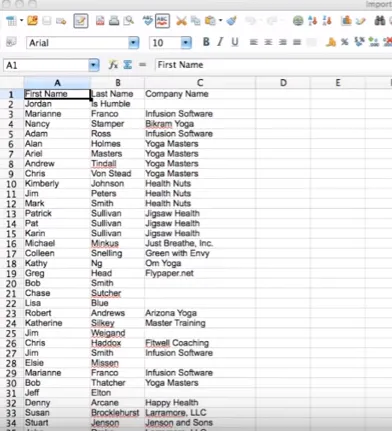The image size is (392, 431).
Task: Open the Paste options dropdown arrow
Action: pyautogui.click(x=220, y=21)
